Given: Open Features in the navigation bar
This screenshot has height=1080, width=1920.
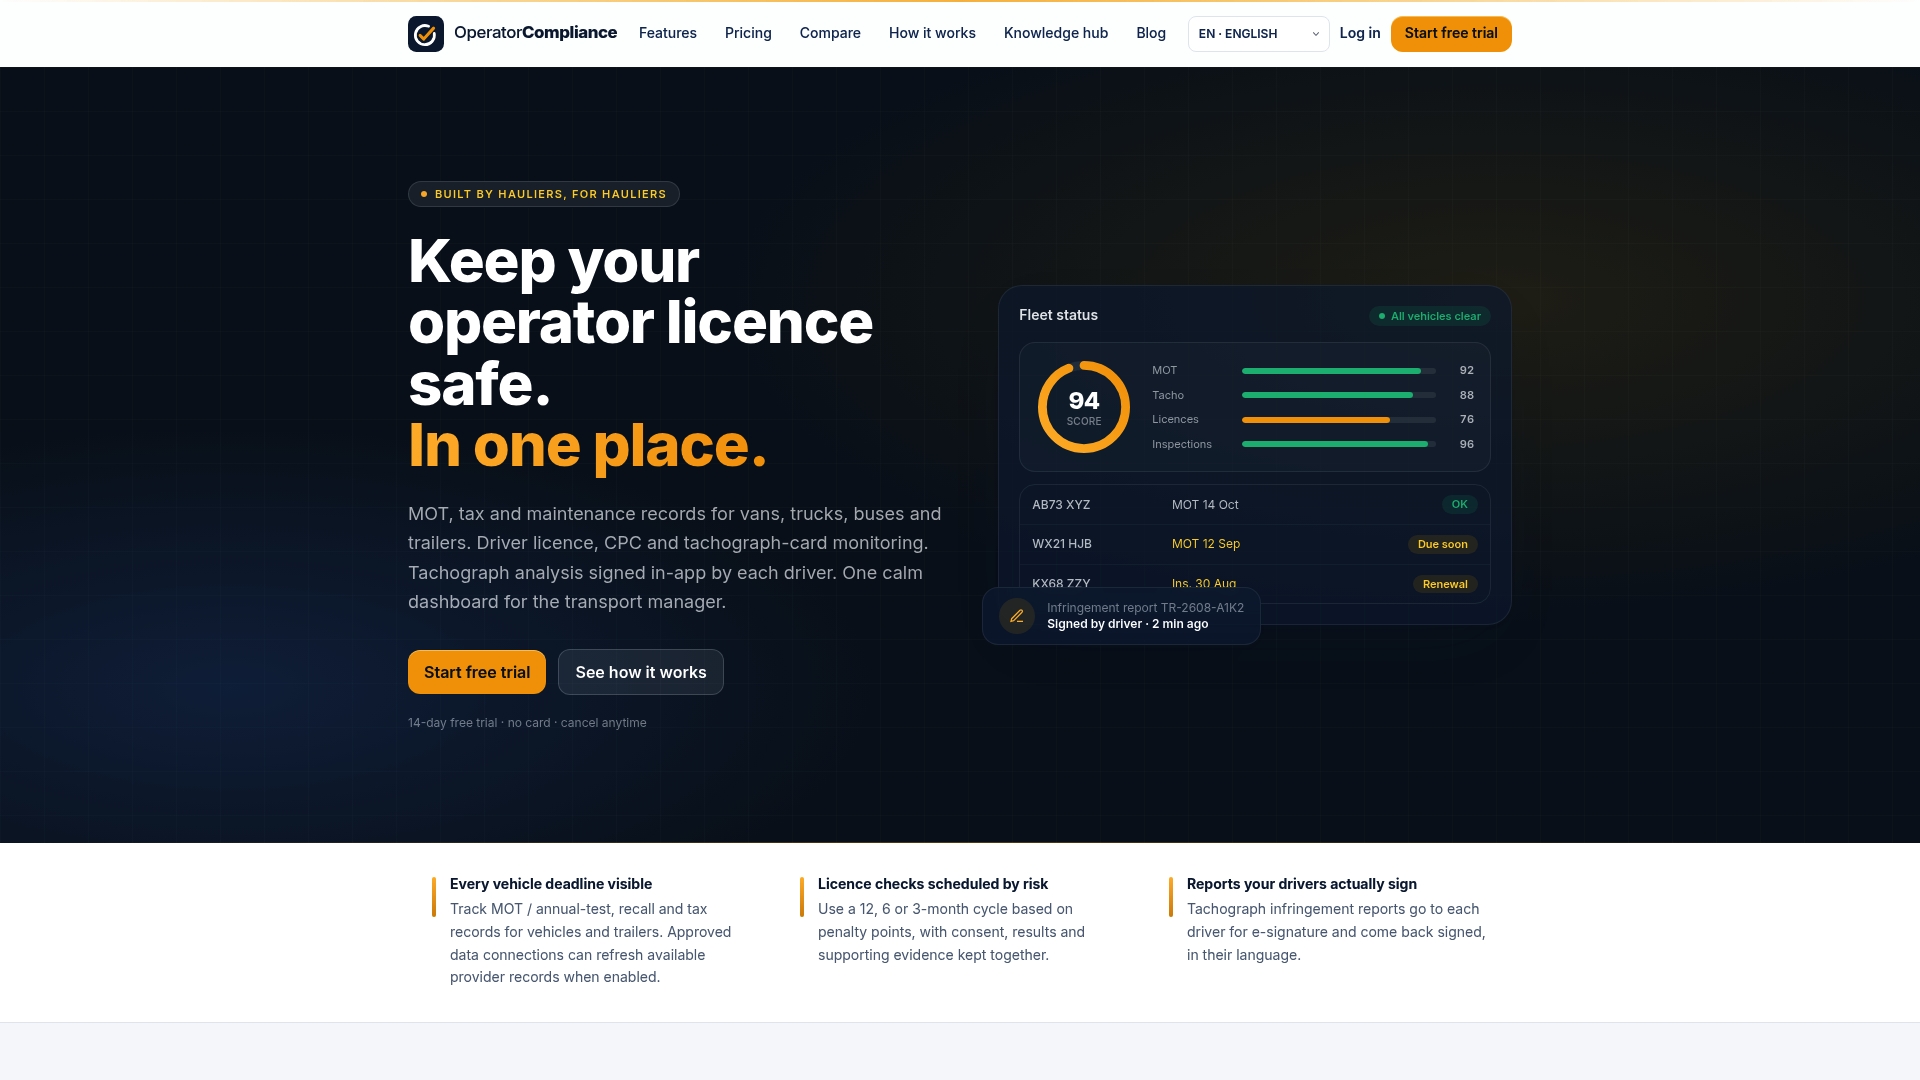Looking at the screenshot, I should [667, 33].
